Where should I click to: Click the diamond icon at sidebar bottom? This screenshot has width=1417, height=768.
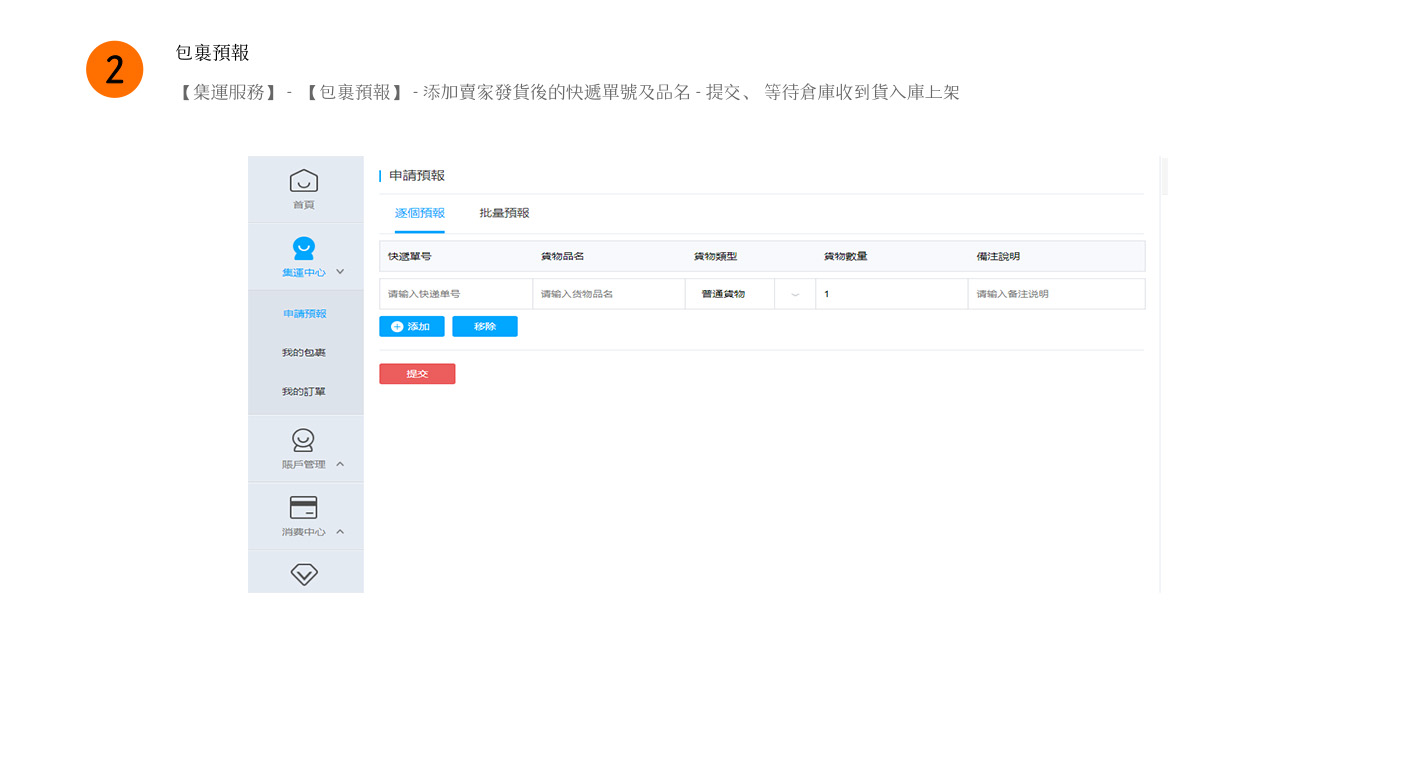click(x=304, y=574)
